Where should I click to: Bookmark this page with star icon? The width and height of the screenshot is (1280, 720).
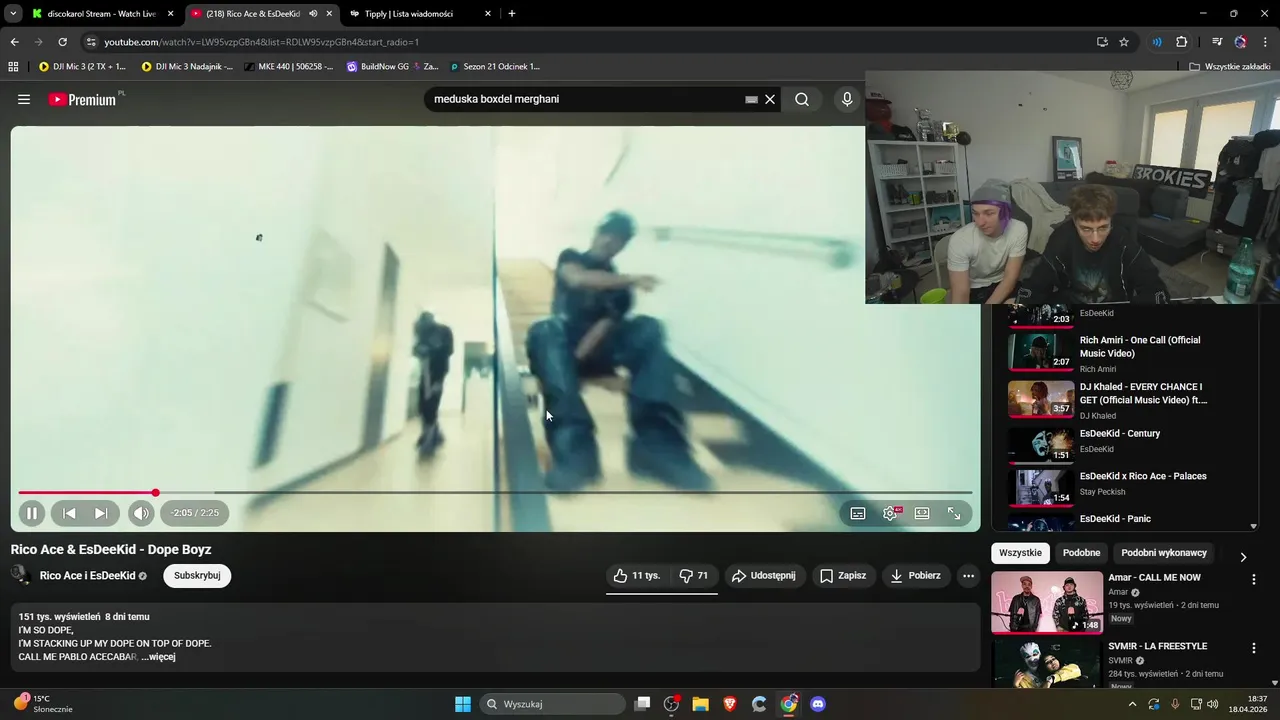click(x=1124, y=42)
